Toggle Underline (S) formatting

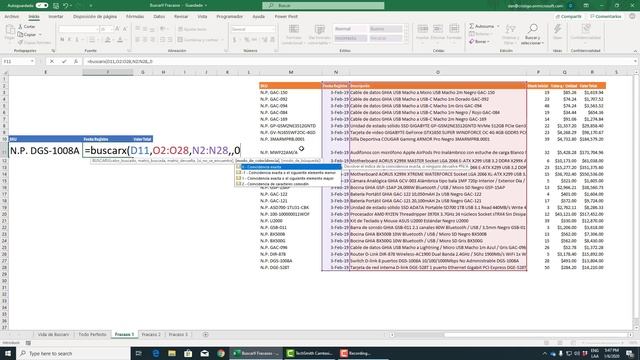pos(76,40)
